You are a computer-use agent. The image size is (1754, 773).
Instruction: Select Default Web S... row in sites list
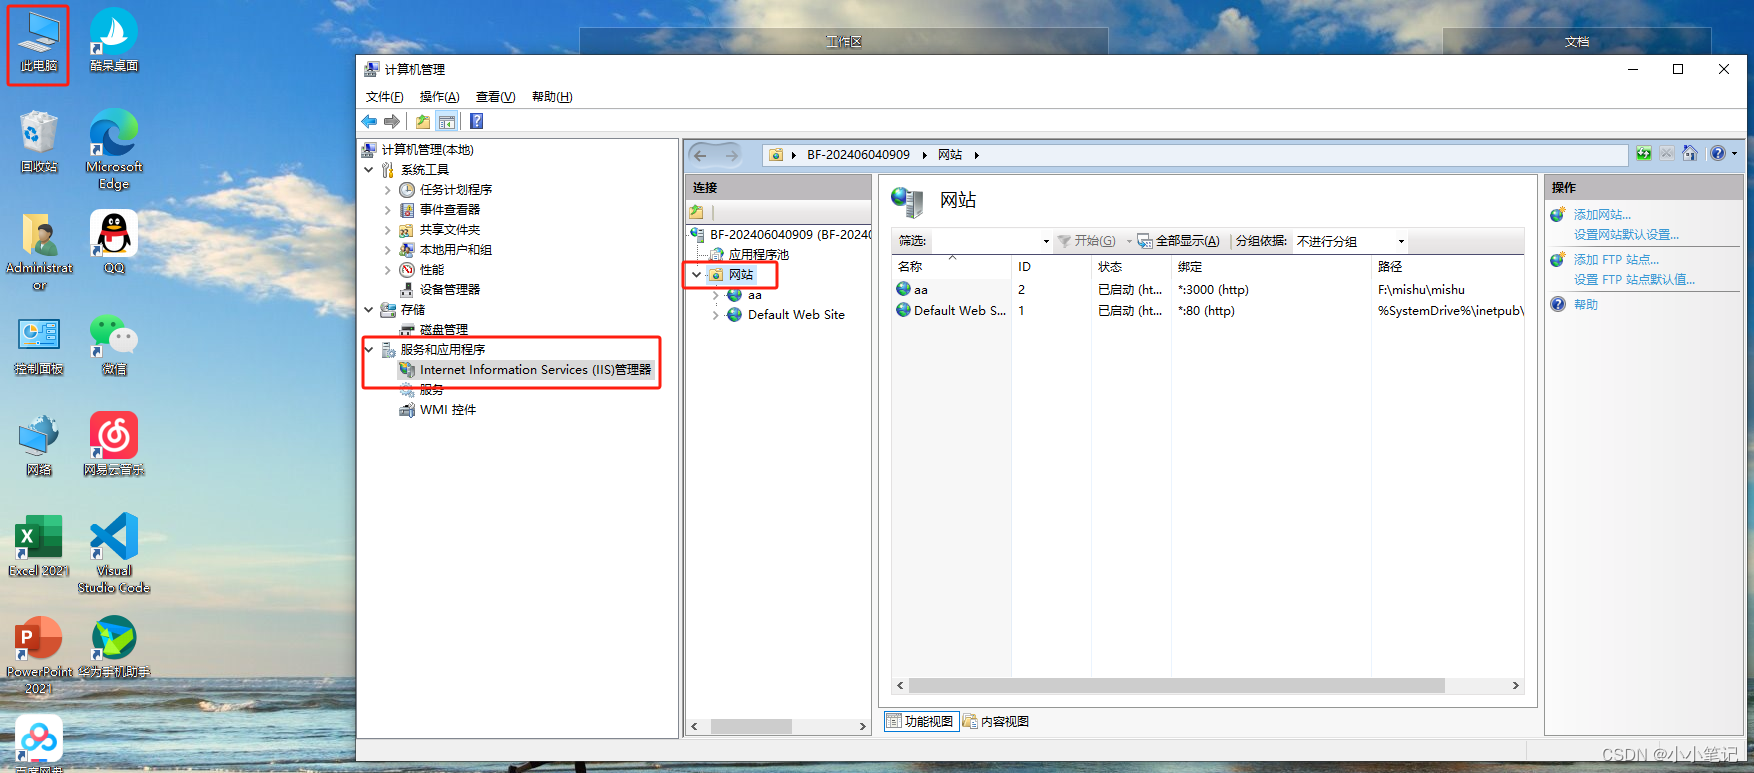tap(1207, 311)
